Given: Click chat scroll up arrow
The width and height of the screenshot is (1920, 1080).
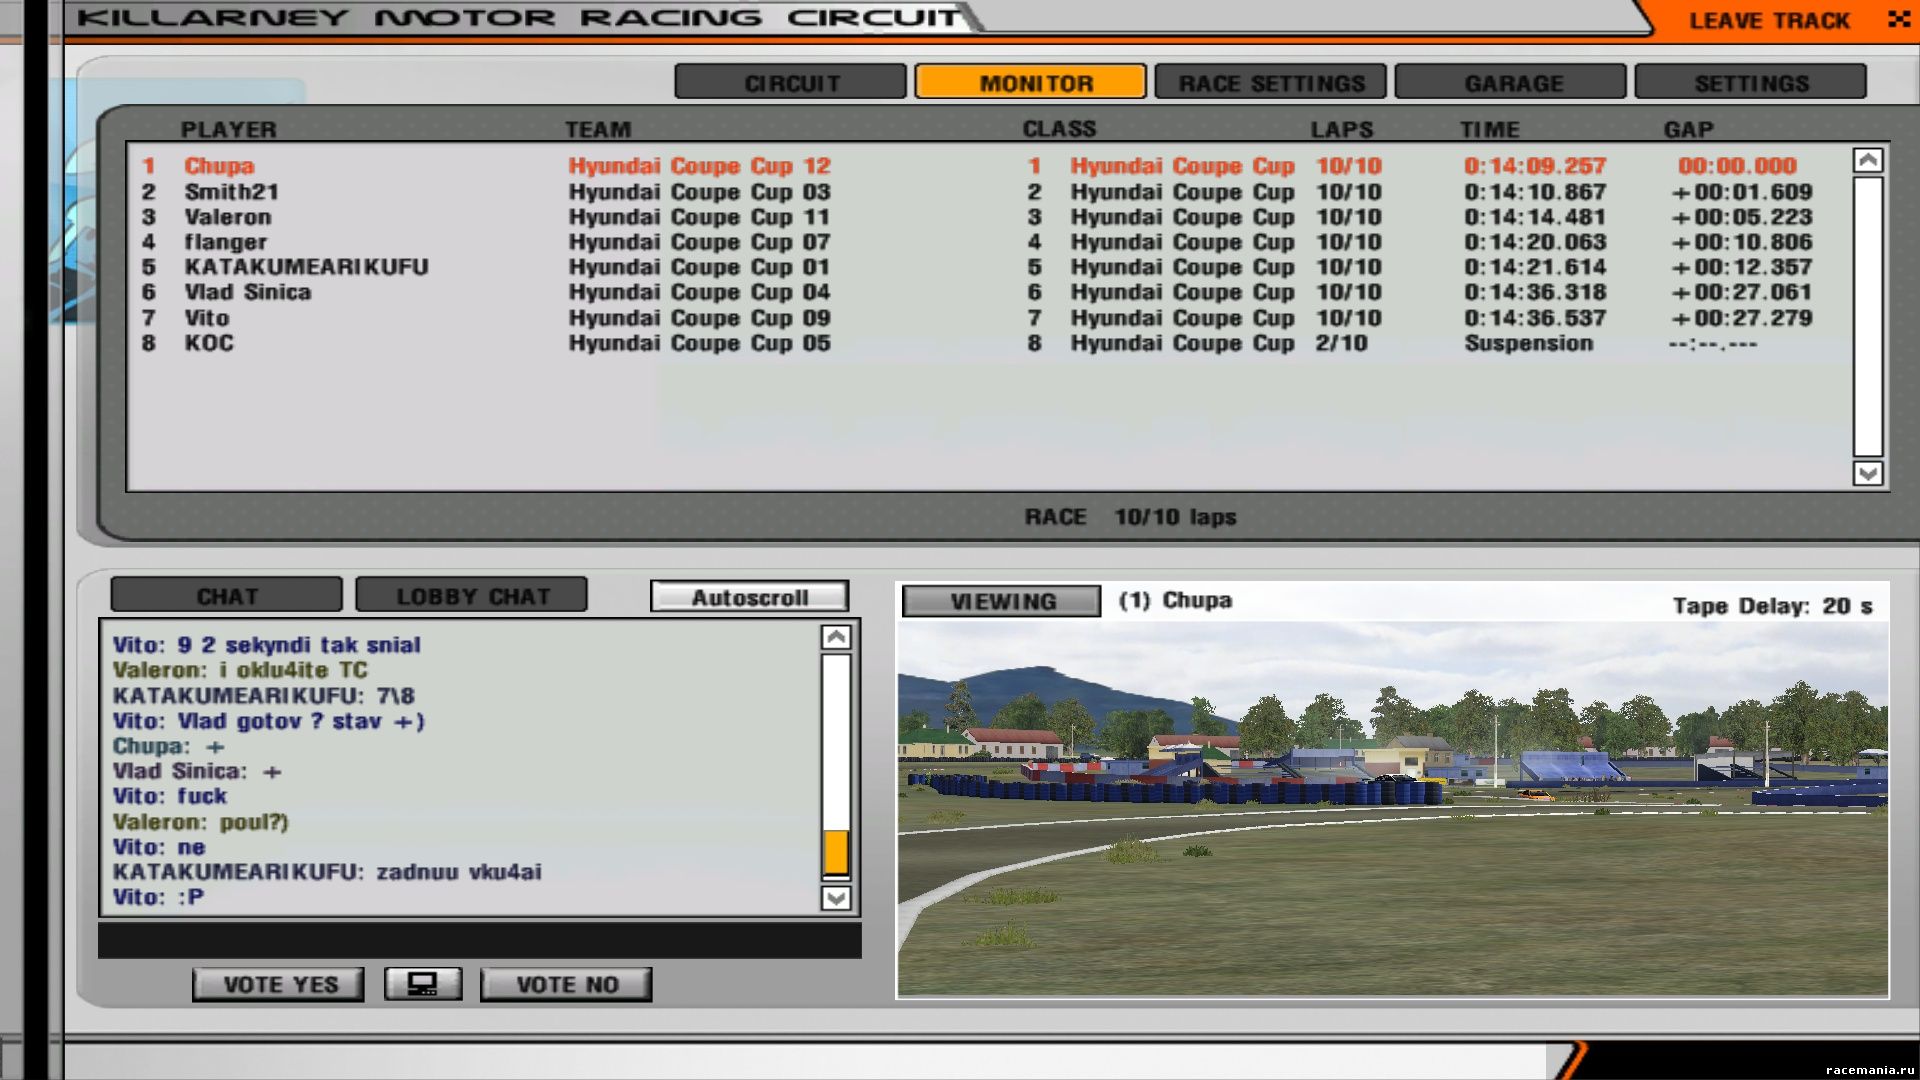Looking at the screenshot, I should pos(836,637).
